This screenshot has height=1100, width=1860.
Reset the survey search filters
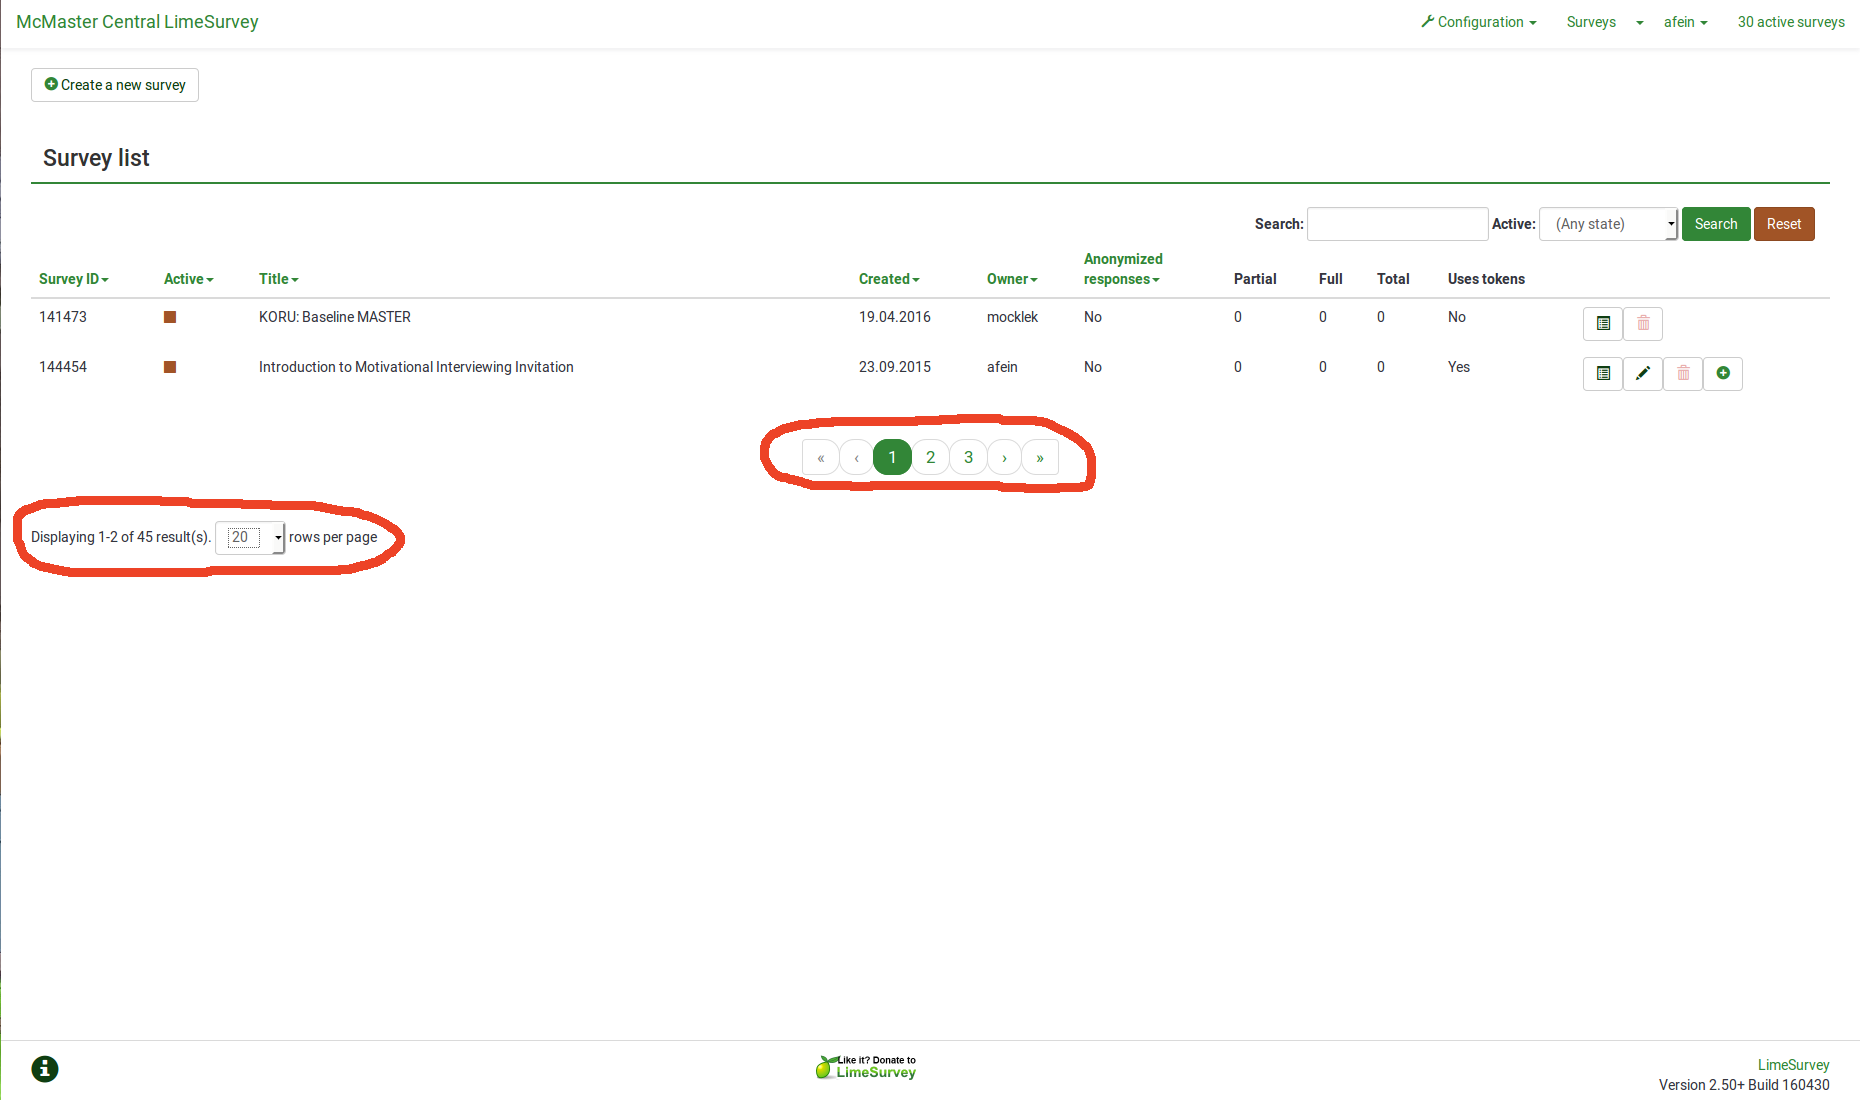pyautogui.click(x=1784, y=224)
